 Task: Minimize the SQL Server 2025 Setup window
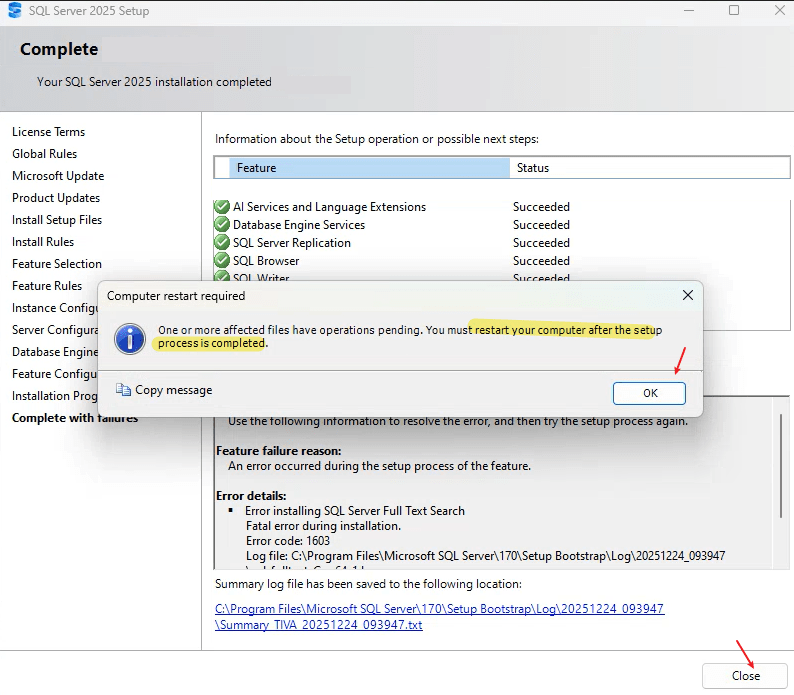click(x=689, y=10)
